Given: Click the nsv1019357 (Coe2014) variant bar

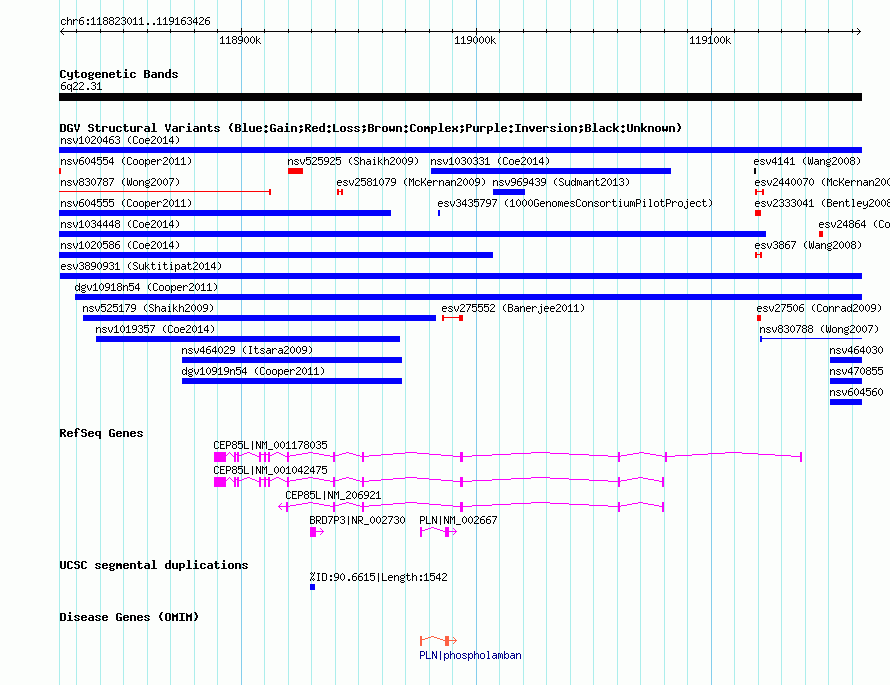Looking at the screenshot, I should pyautogui.click(x=248, y=339).
